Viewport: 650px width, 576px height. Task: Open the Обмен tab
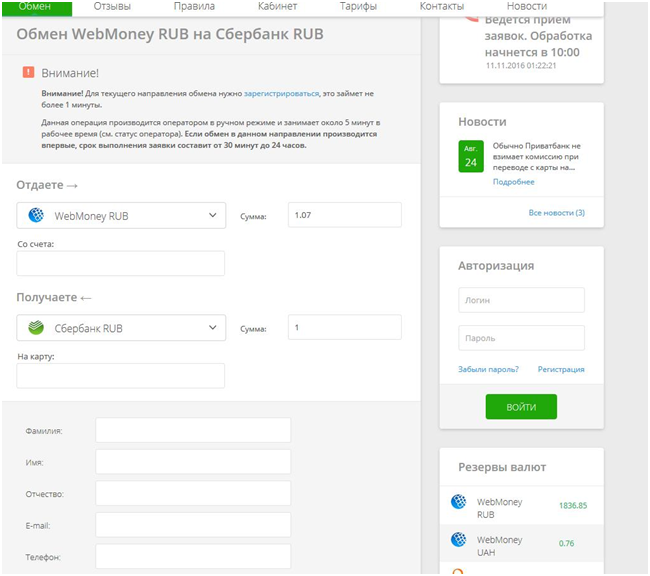[36, 8]
